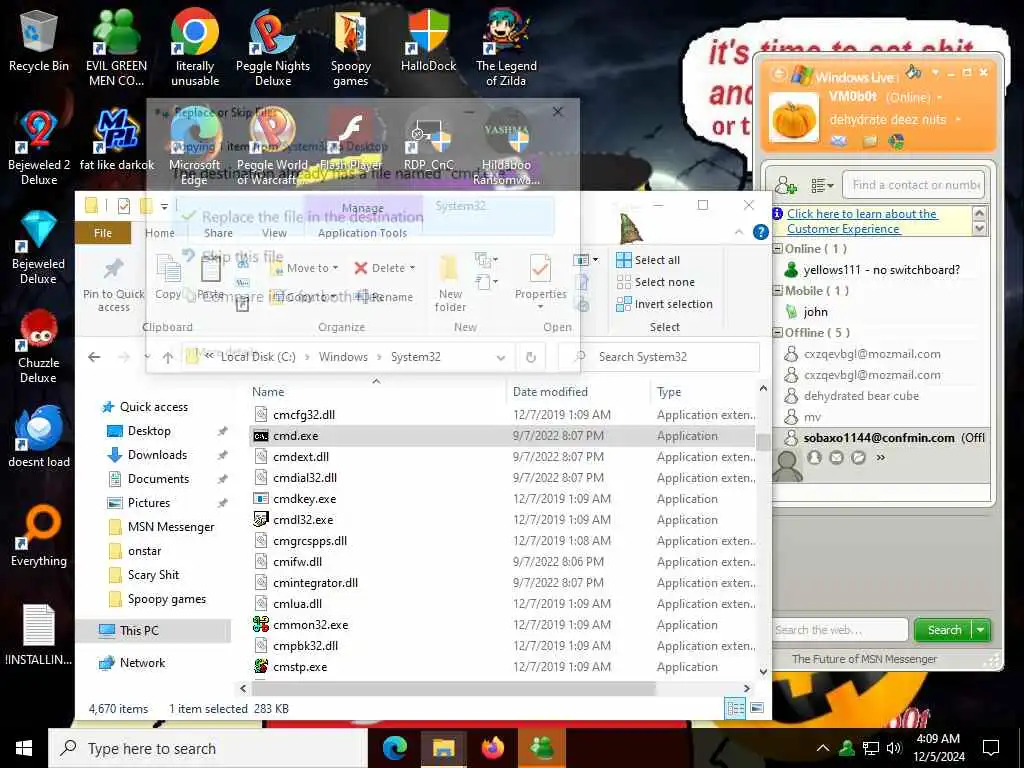This screenshot has height=768, width=1024.
Task: Click the Messenger icon in taskbar
Action: pyautogui.click(x=541, y=748)
